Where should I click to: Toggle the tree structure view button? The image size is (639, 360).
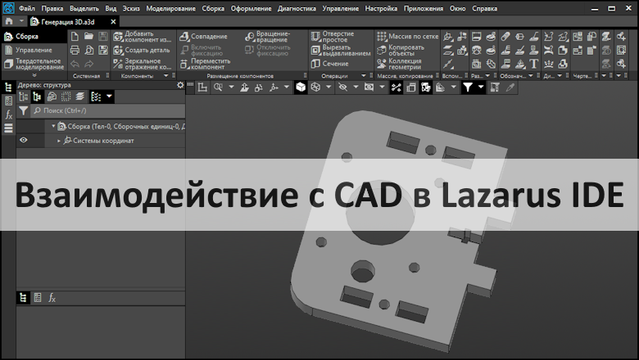point(37,97)
